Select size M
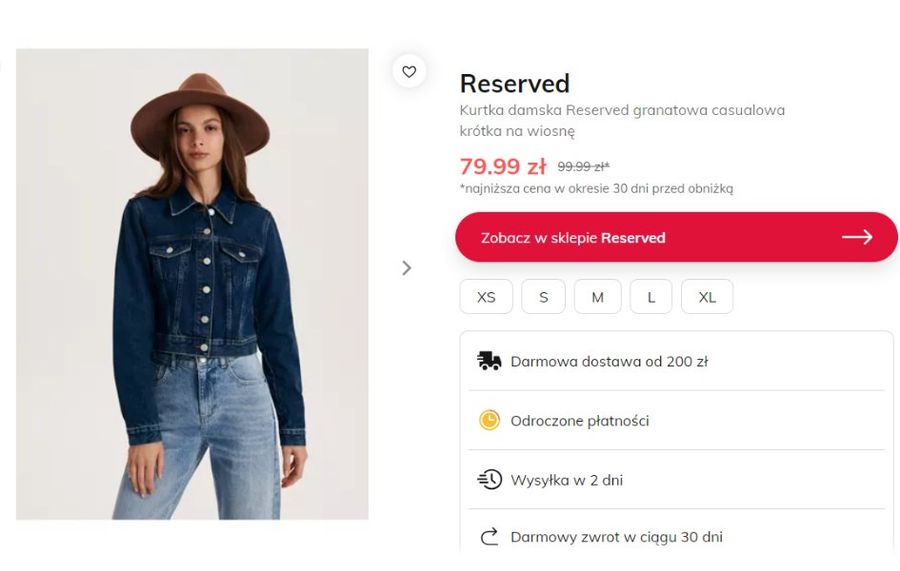Image resolution: width=900 pixels, height=571 pixels. tap(598, 297)
